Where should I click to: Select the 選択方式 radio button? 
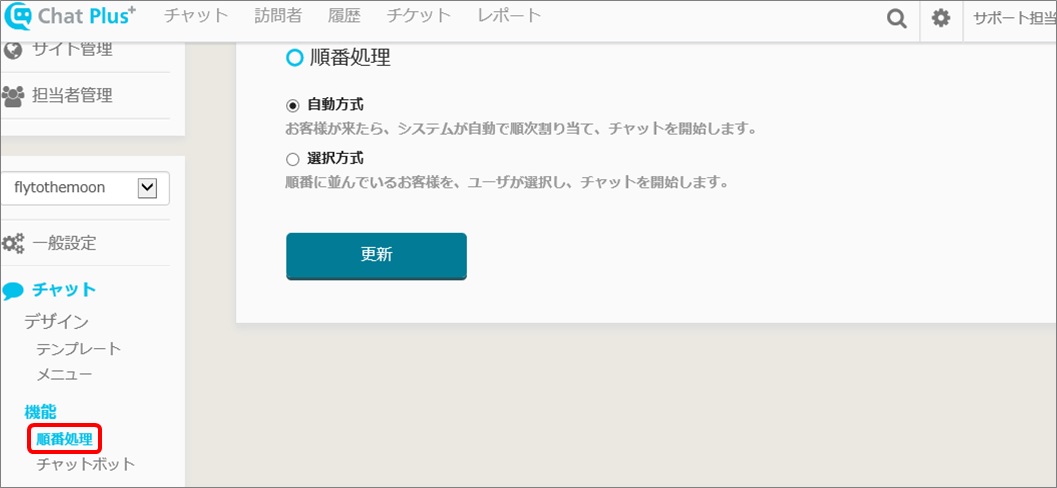tap(293, 160)
